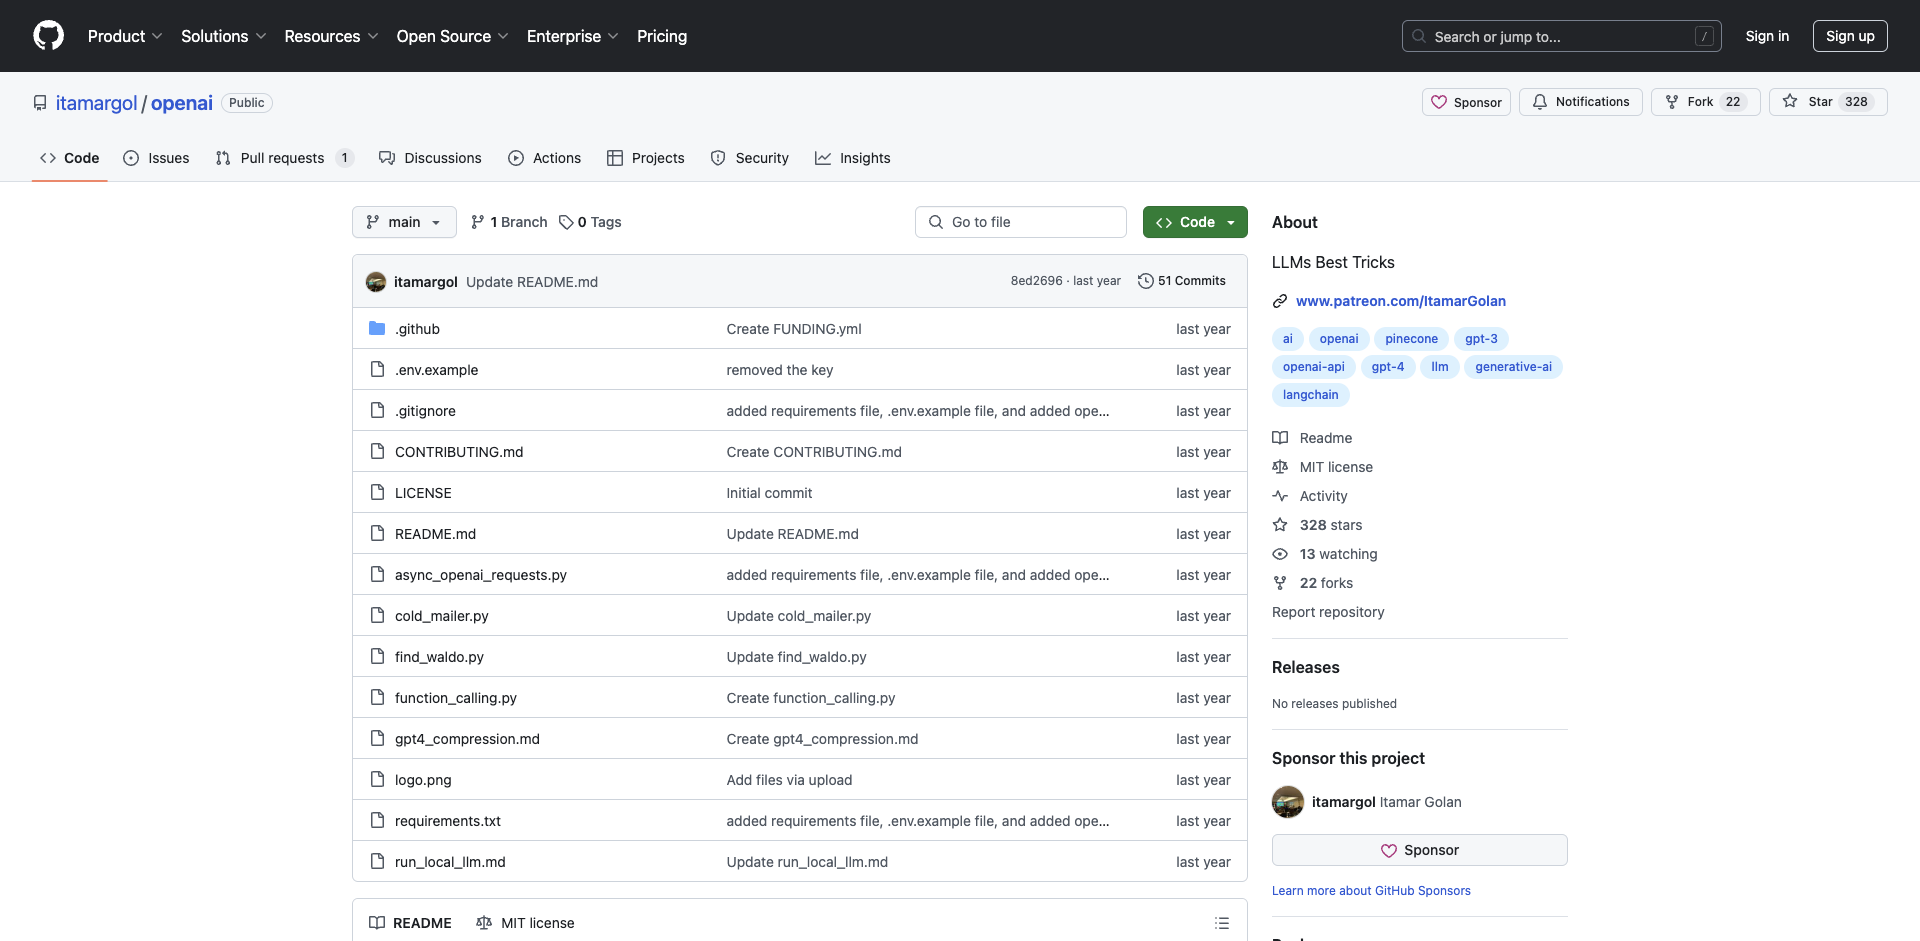The image size is (1920, 941).
Task: Switch to the Actions tab
Action: [x=544, y=158]
